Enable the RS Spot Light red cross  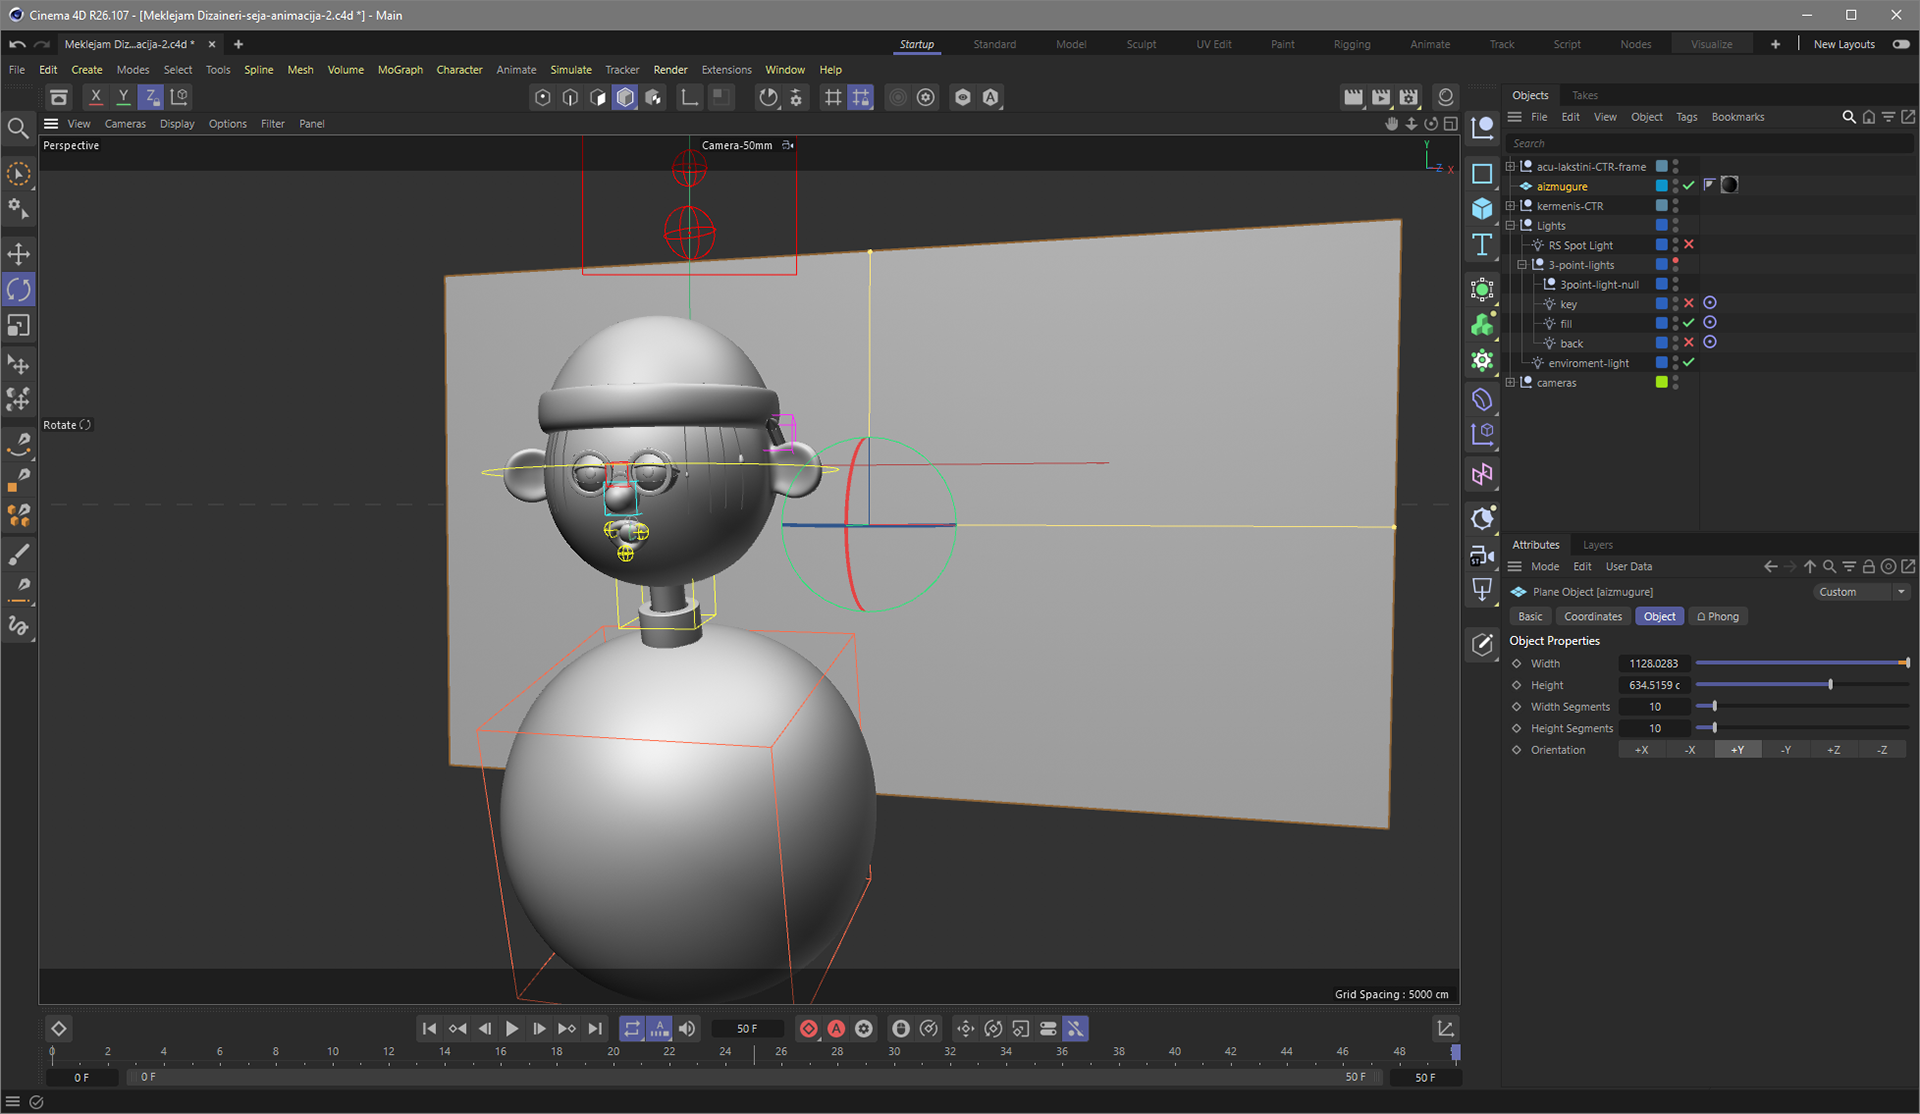(1689, 245)
